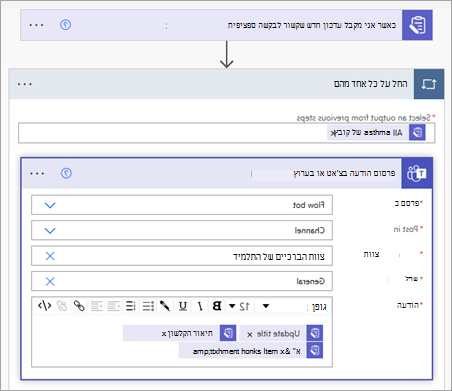The height and width of the screenshot is (391, 452).
Task: Select the highlight pen tool in the editor
Action: pos(165,306)
